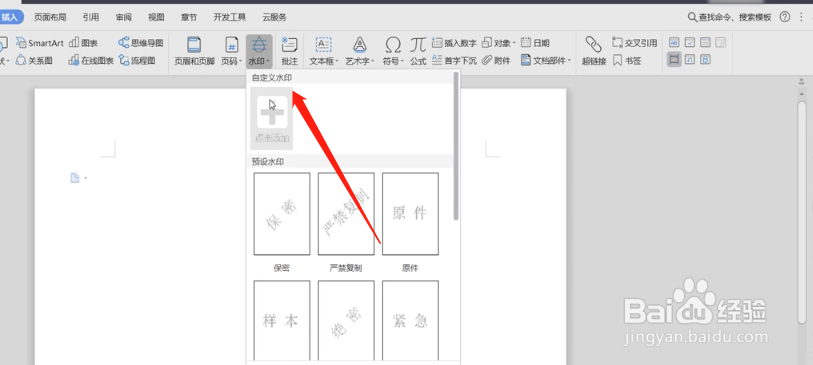Viewport: 813px width, 365px height.
Task: Switch to the 云服务 cloud services tab
Action: pyautogui.click(x=274, y=17)
